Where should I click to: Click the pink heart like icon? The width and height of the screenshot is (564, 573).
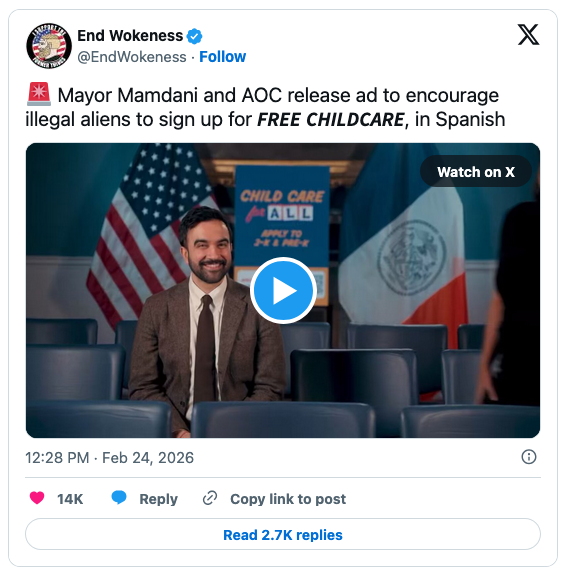(x=37, y=498)
